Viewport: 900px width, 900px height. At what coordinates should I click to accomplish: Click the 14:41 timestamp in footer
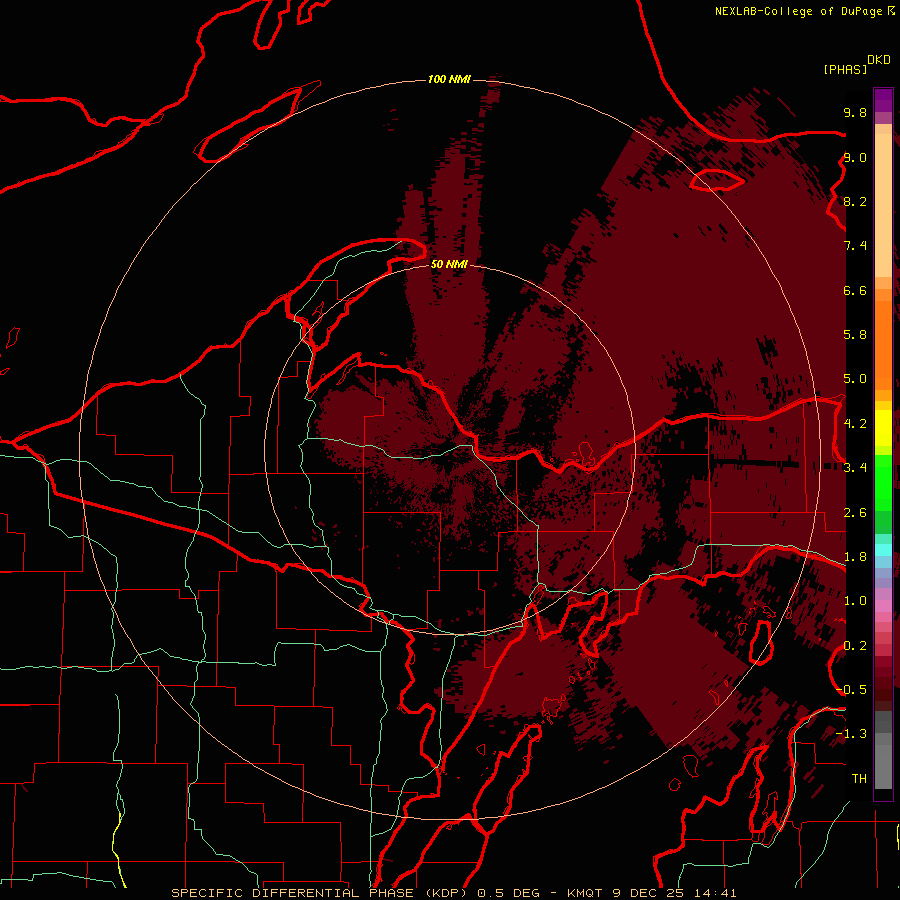click(x=716, y=893)
